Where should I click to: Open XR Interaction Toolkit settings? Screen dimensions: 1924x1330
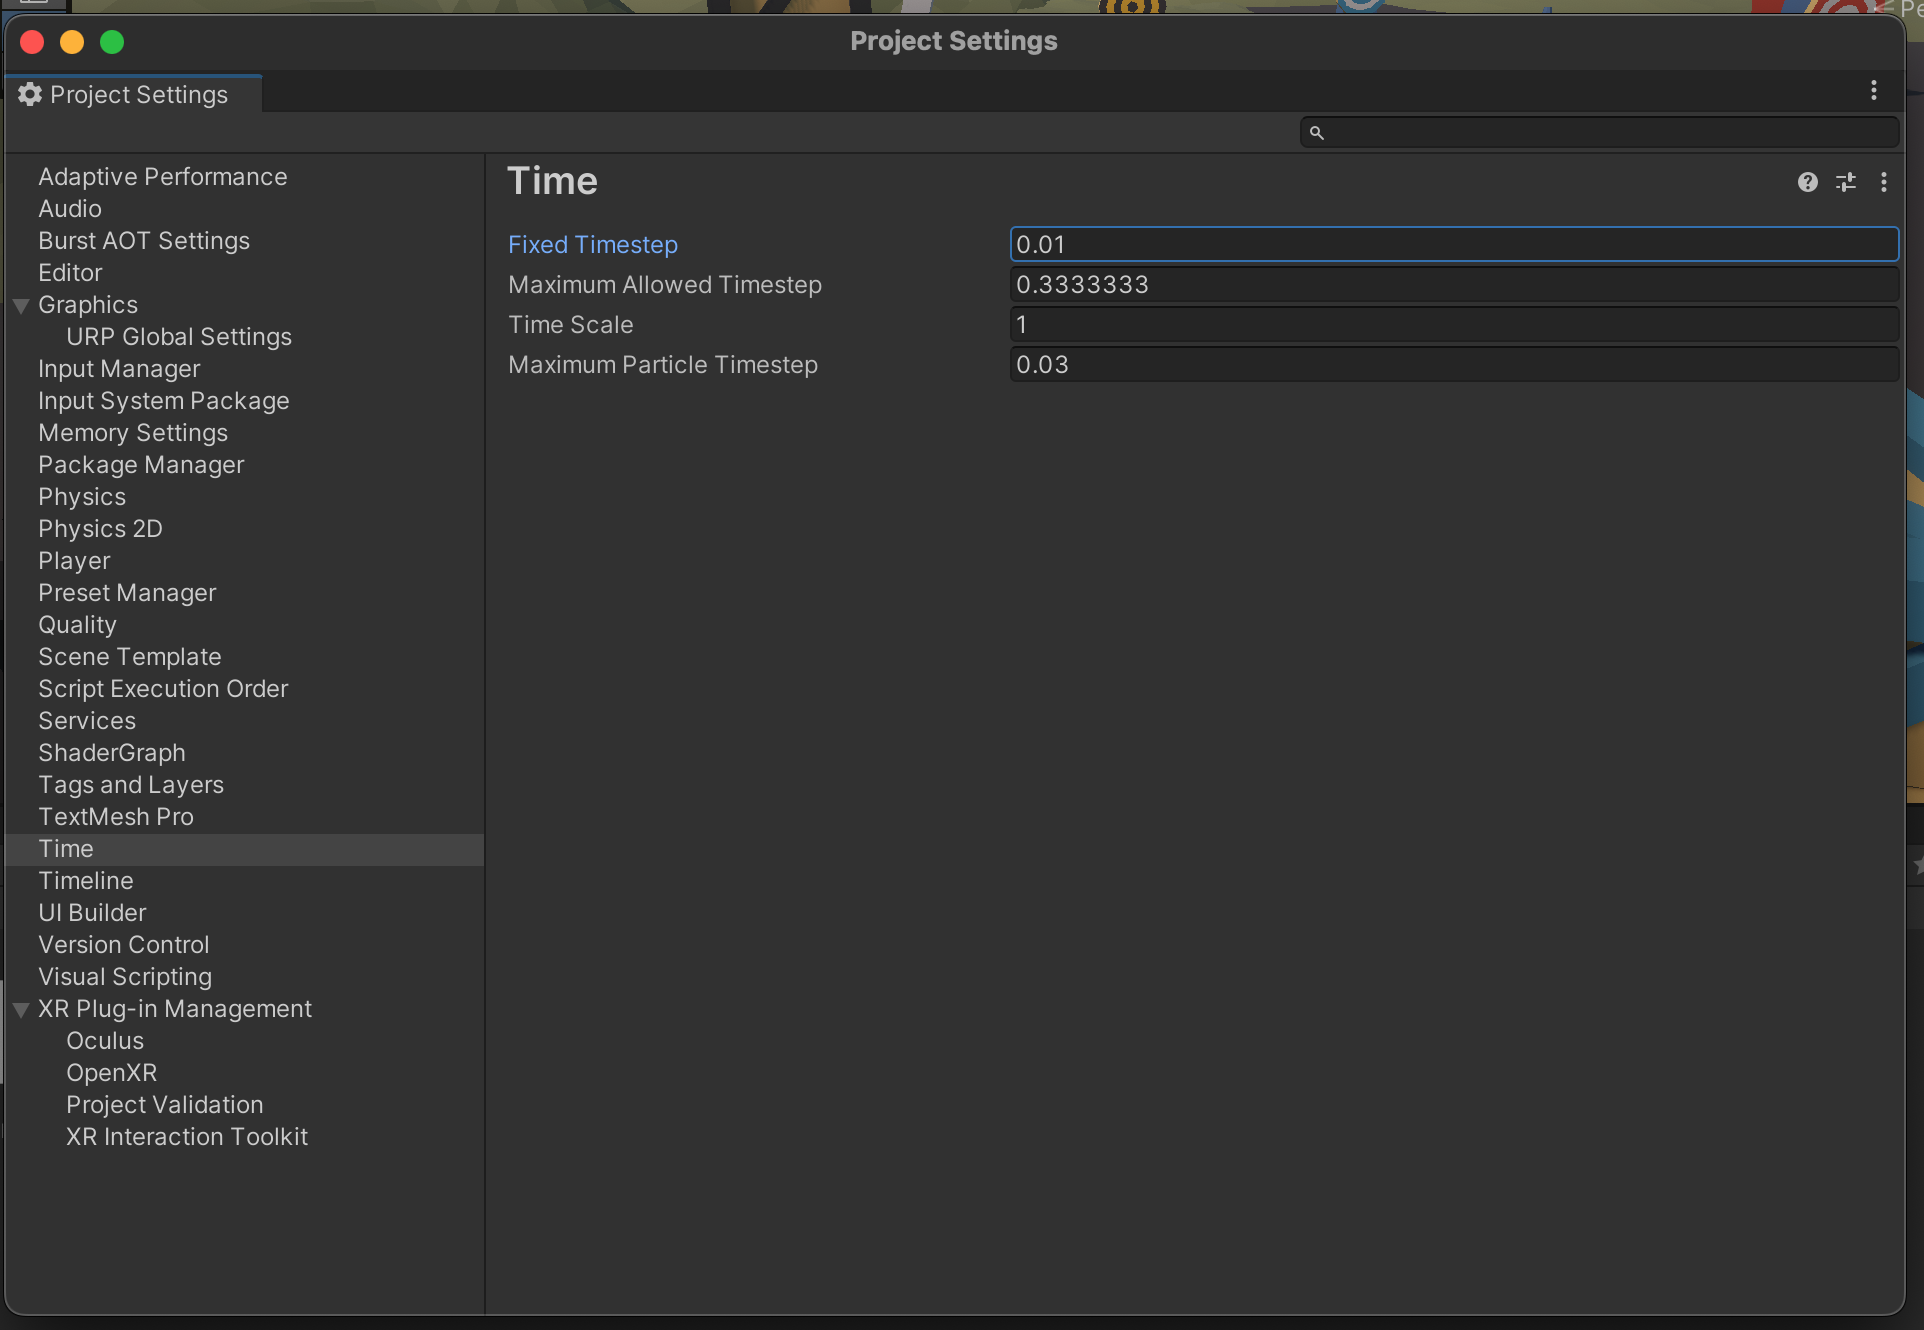point(187,1137)
